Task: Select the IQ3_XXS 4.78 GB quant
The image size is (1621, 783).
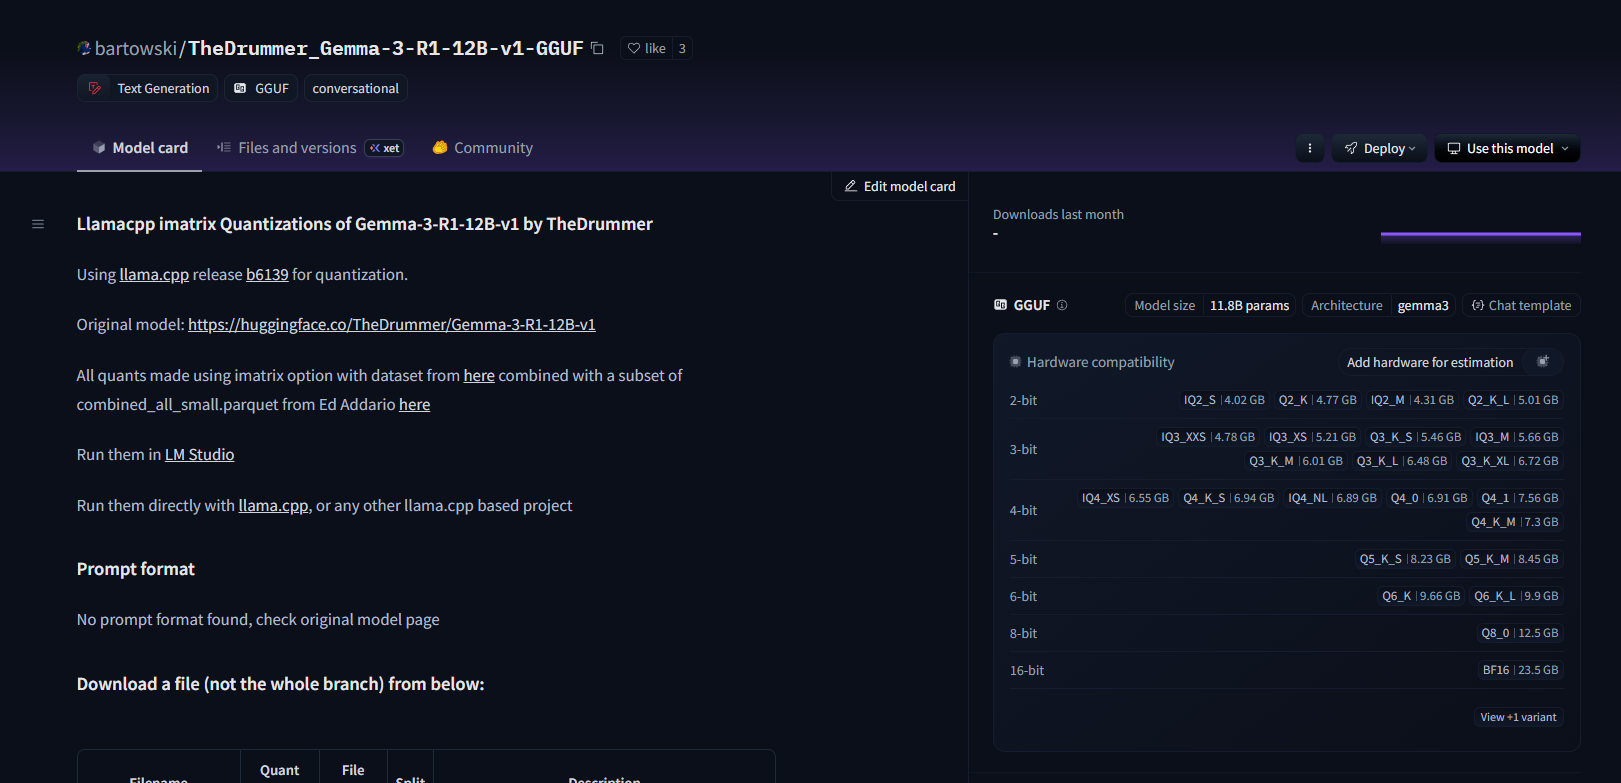Action: coord(1208,437)
